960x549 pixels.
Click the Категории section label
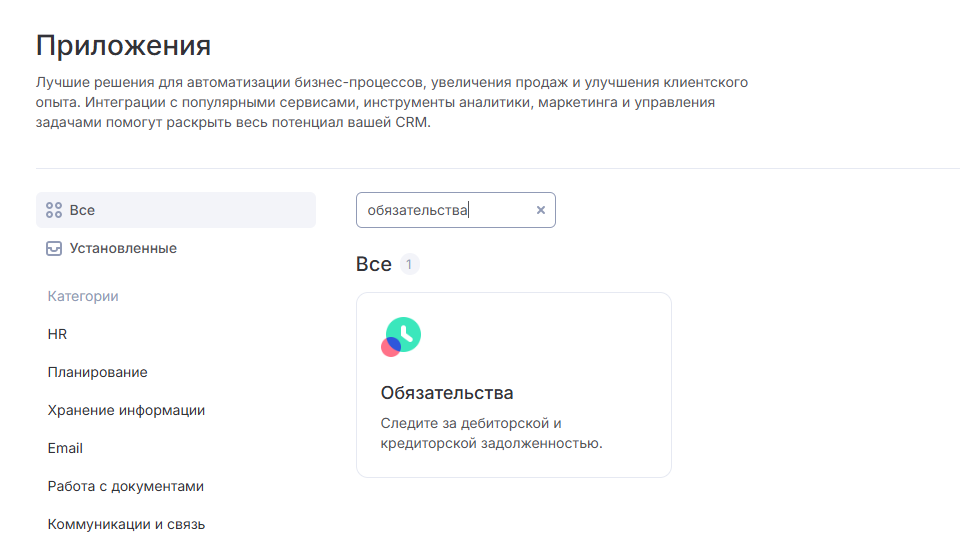pyautogui.click(x=83, y=296)
